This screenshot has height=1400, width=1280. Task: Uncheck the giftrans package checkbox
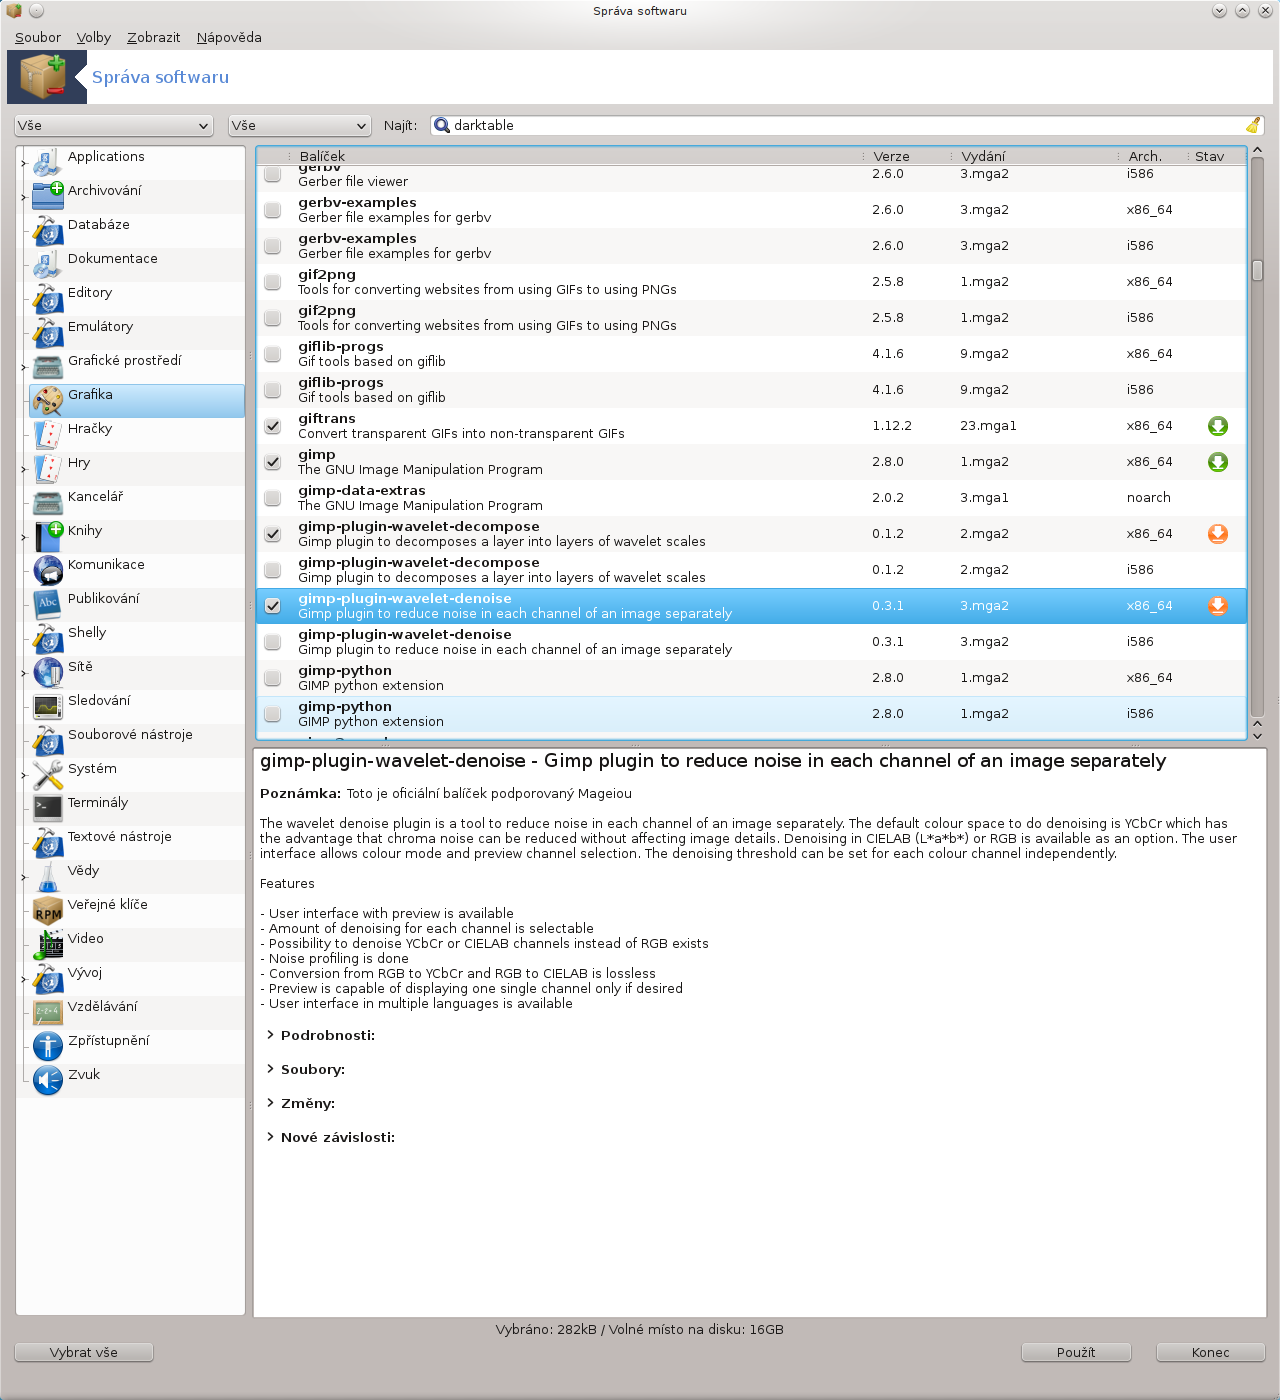(x=272, y=426)
